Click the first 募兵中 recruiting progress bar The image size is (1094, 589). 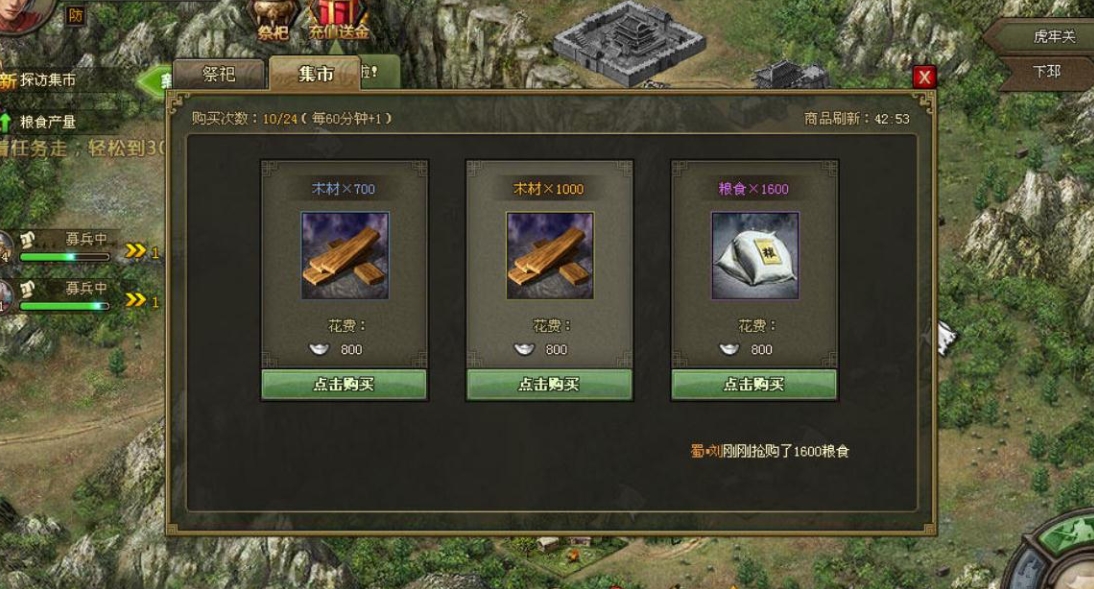click(64, 257)
